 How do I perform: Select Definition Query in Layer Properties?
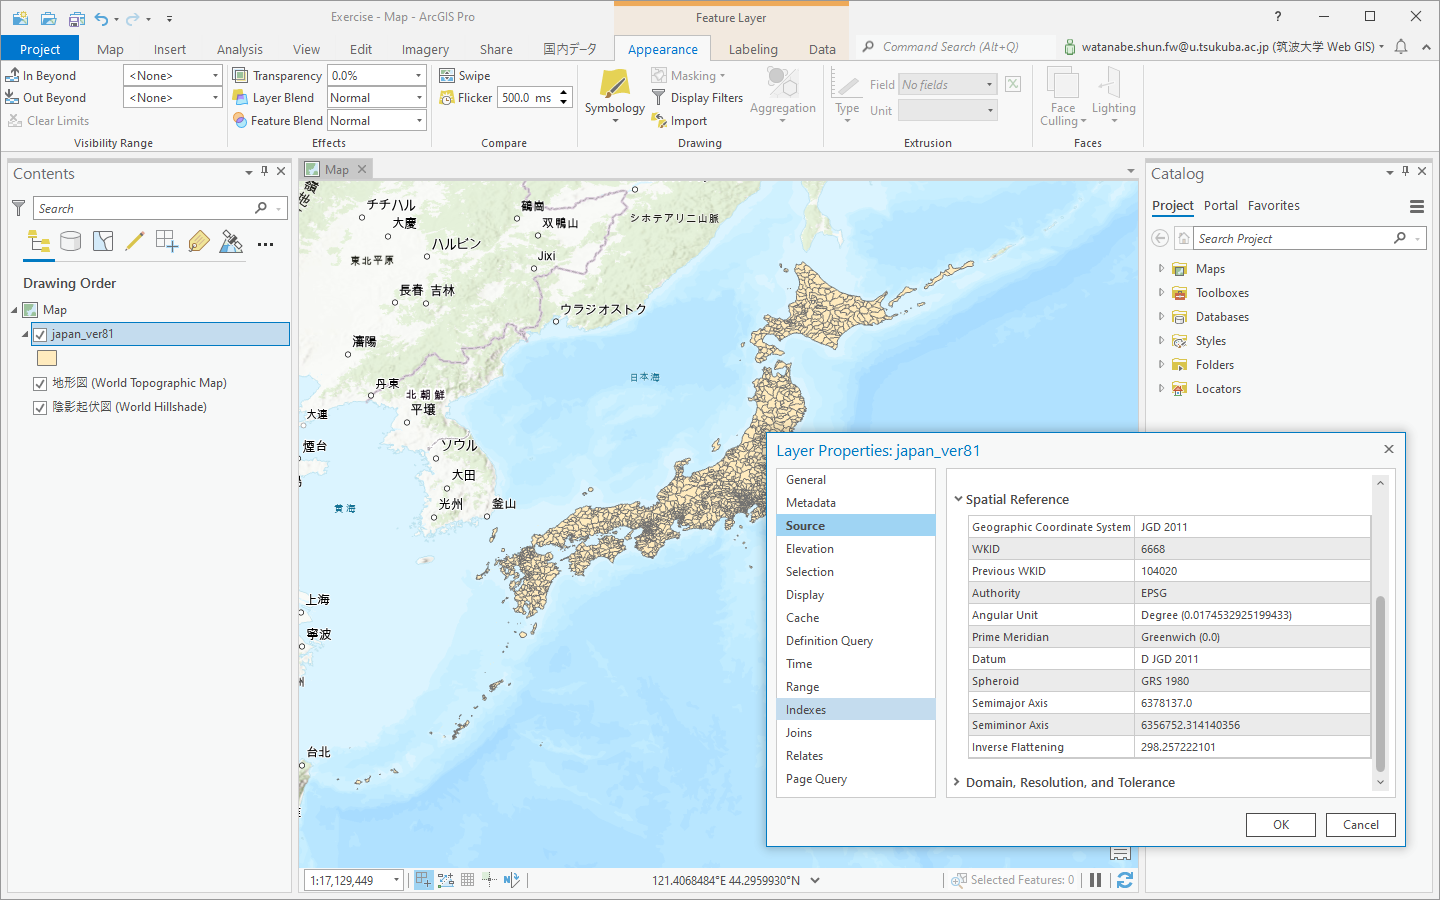[856, 641]
